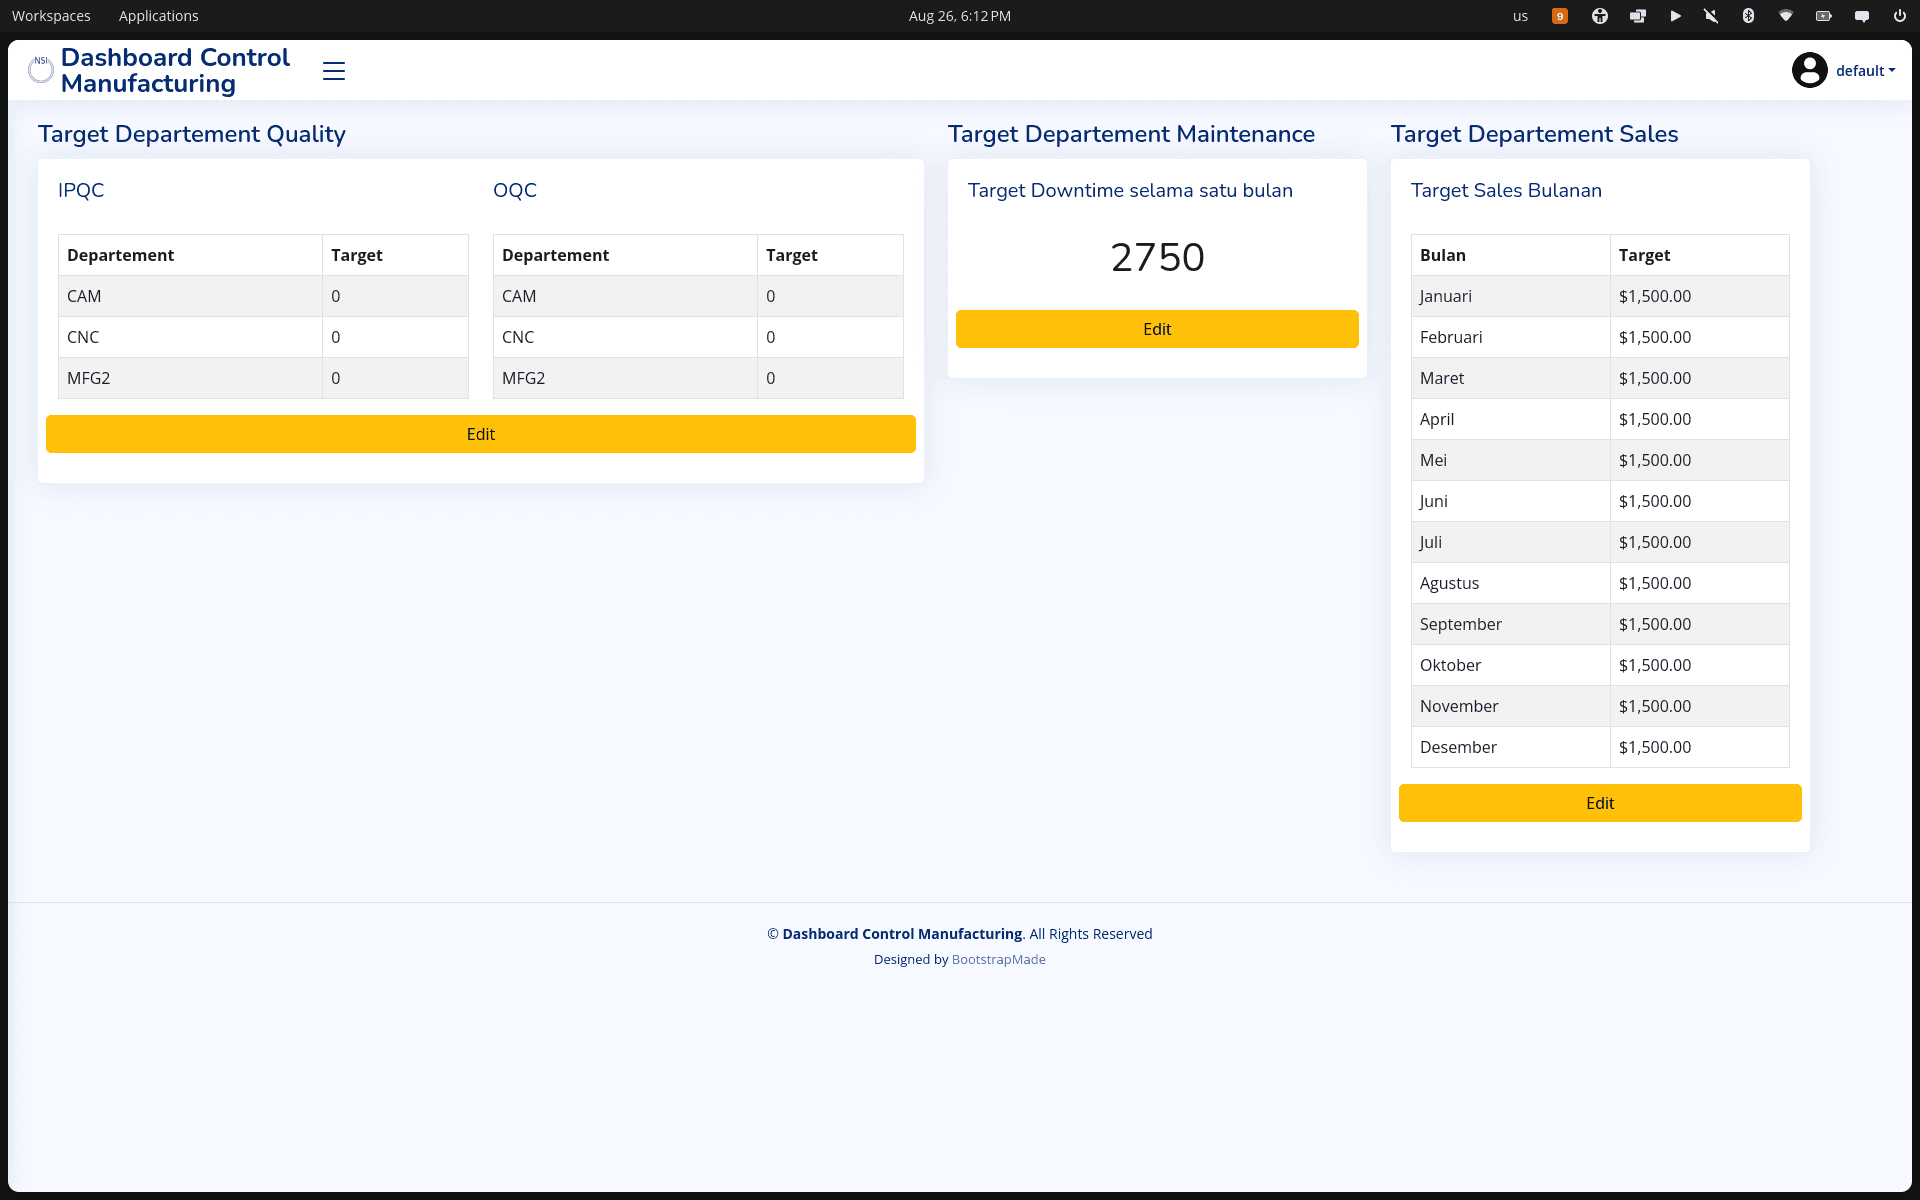
Task: Click the NSI logo icon
Action: 41,70
